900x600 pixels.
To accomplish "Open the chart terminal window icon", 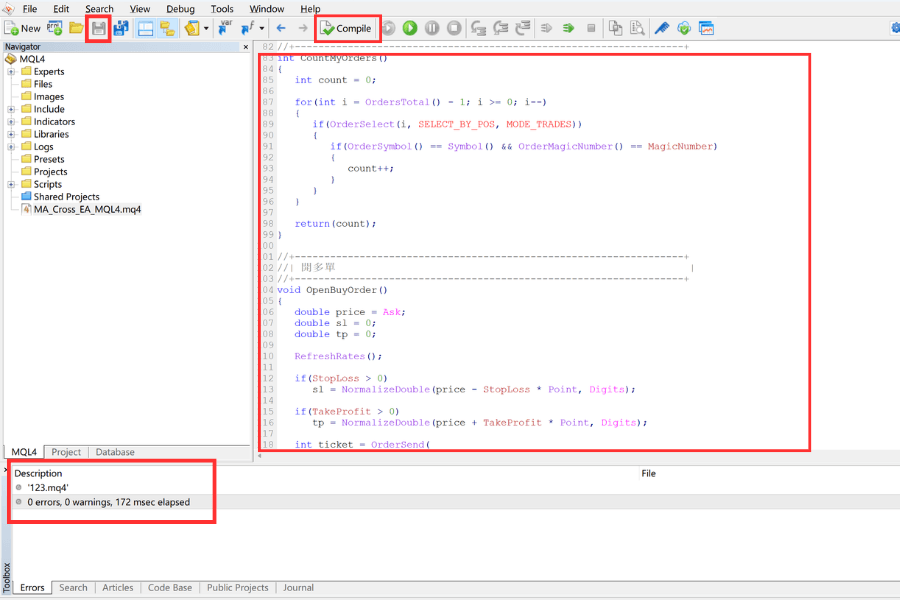I will coord(706,28).
